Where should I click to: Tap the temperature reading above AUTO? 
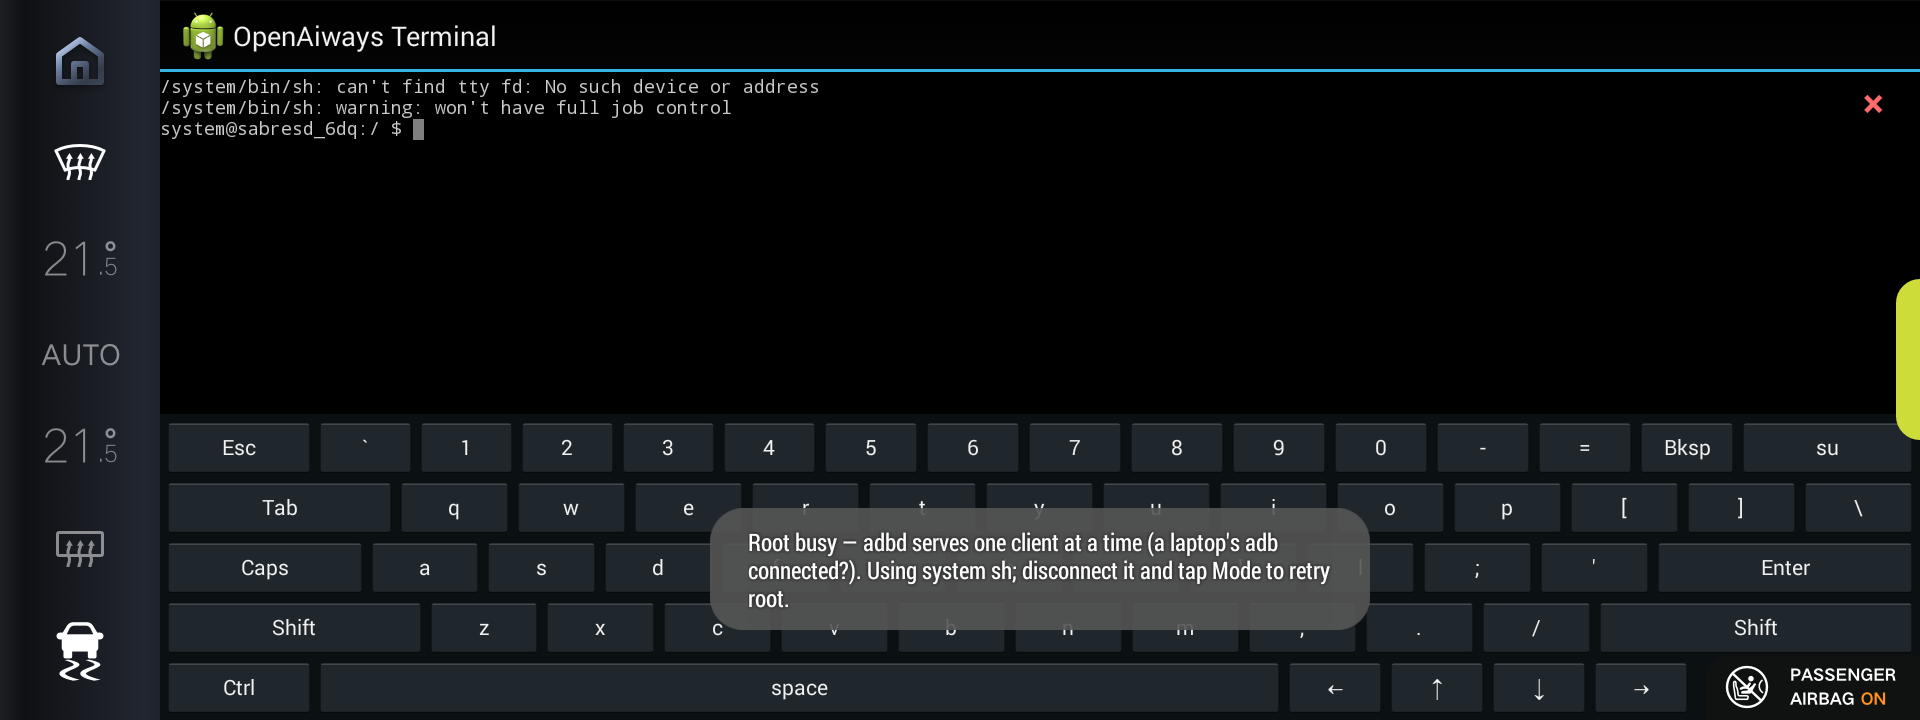point(80,259)
